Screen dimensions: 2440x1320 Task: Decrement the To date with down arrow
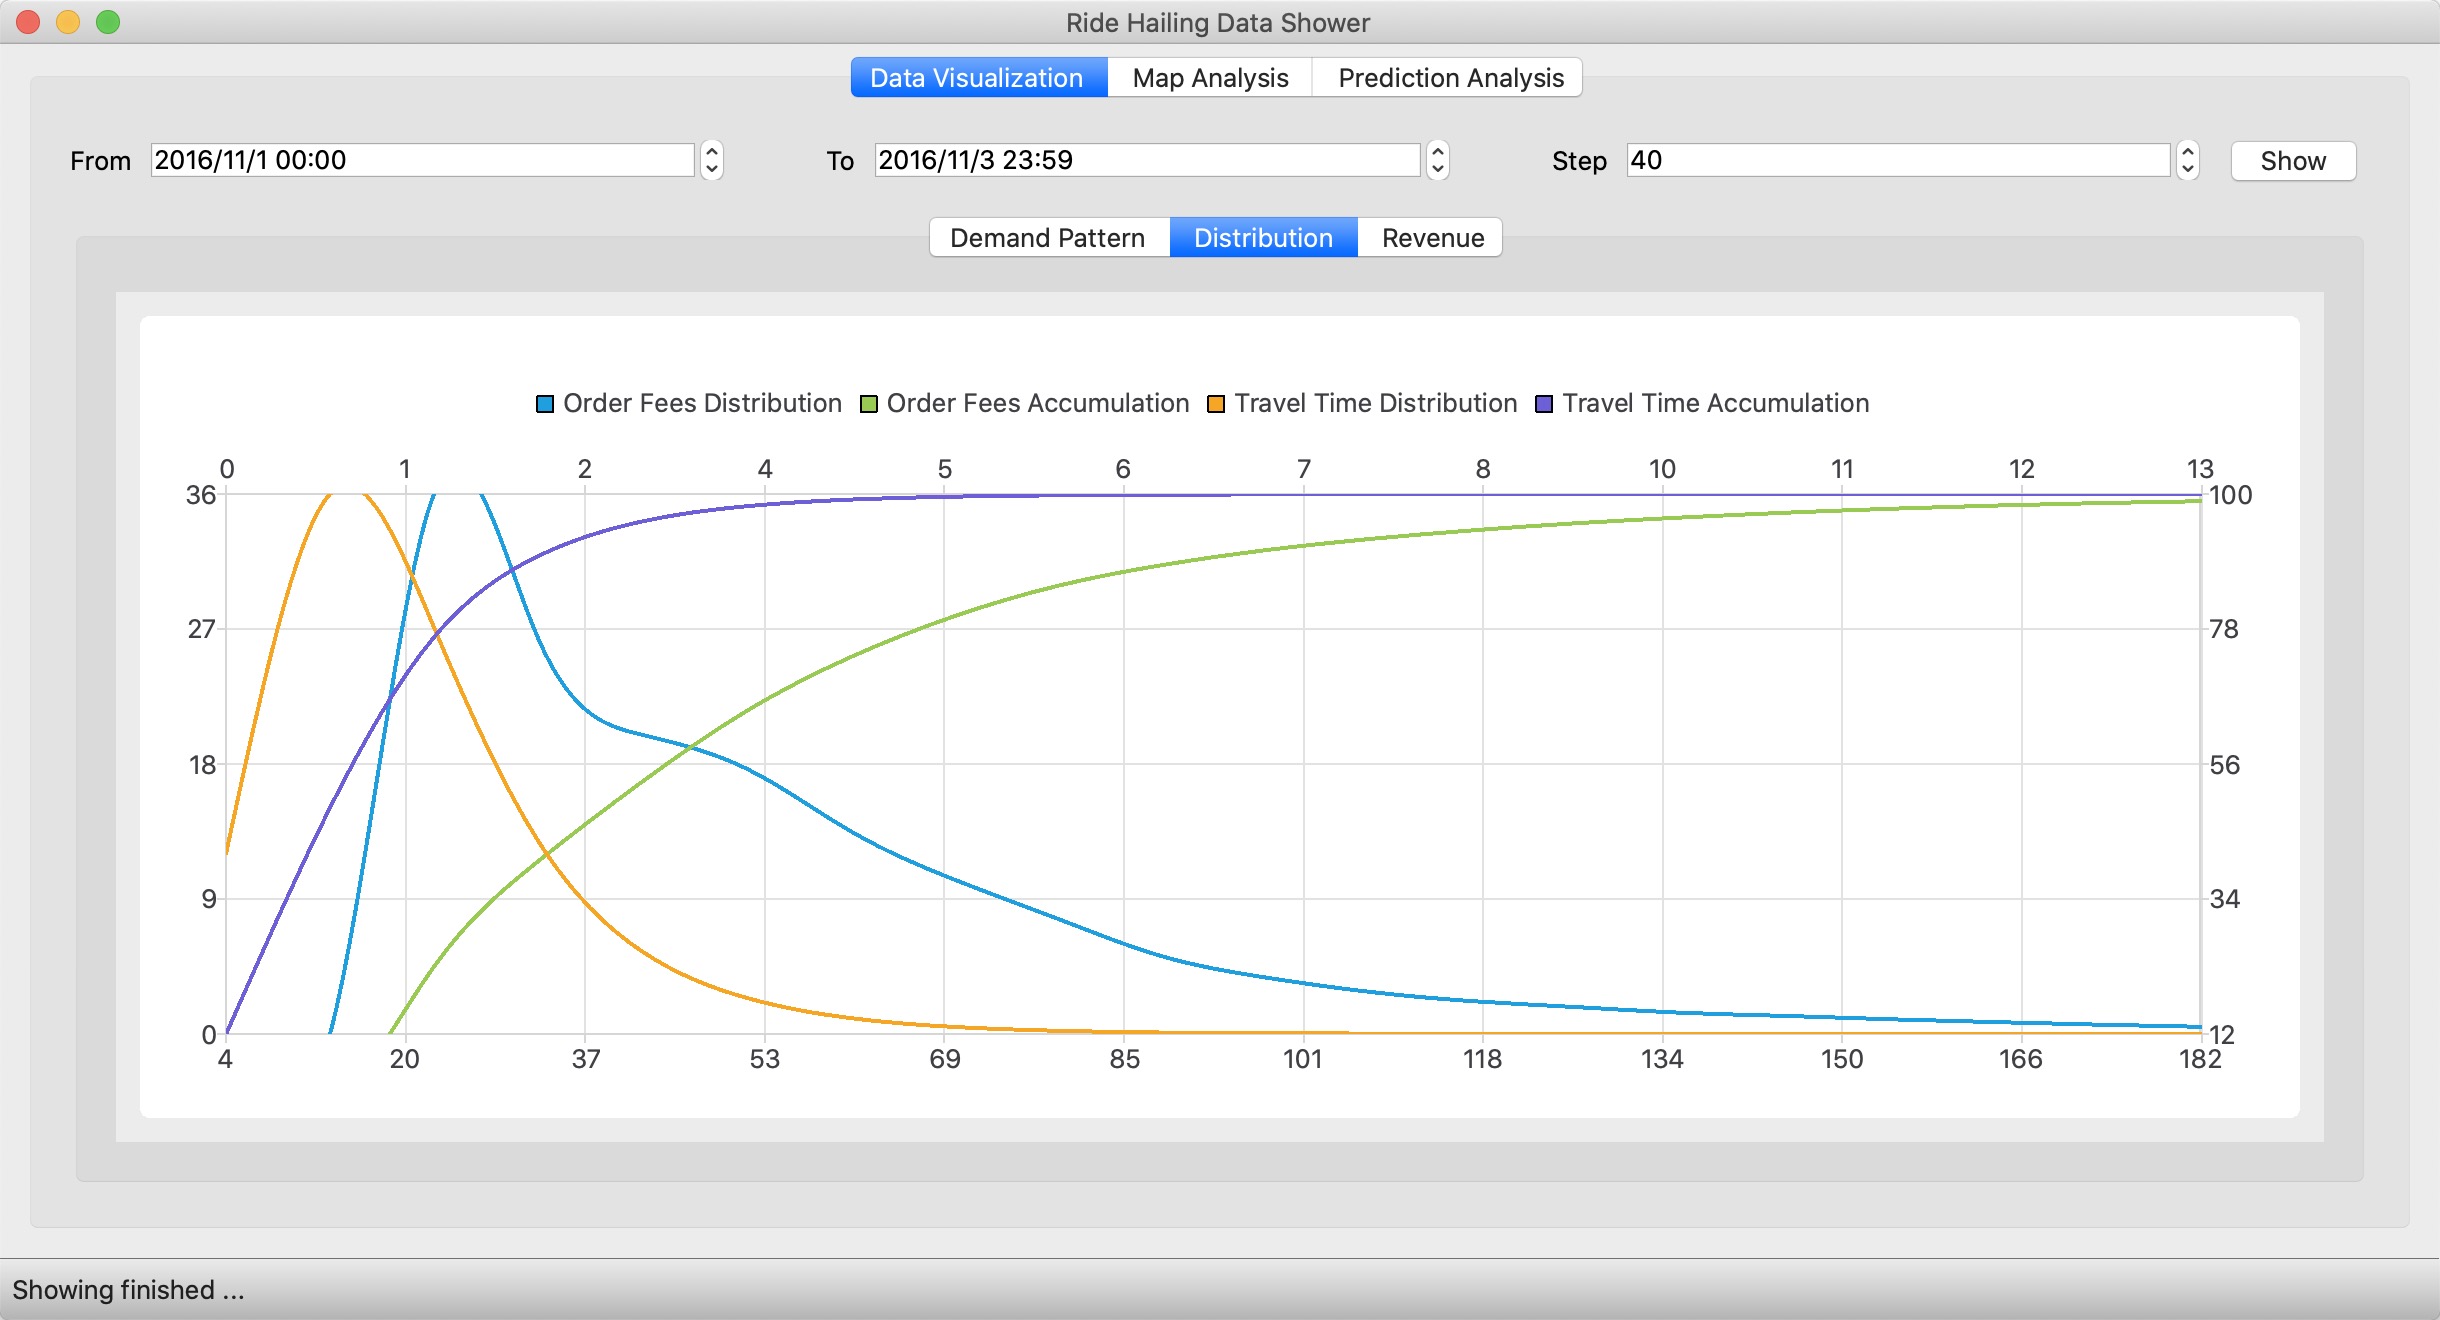1437,170
